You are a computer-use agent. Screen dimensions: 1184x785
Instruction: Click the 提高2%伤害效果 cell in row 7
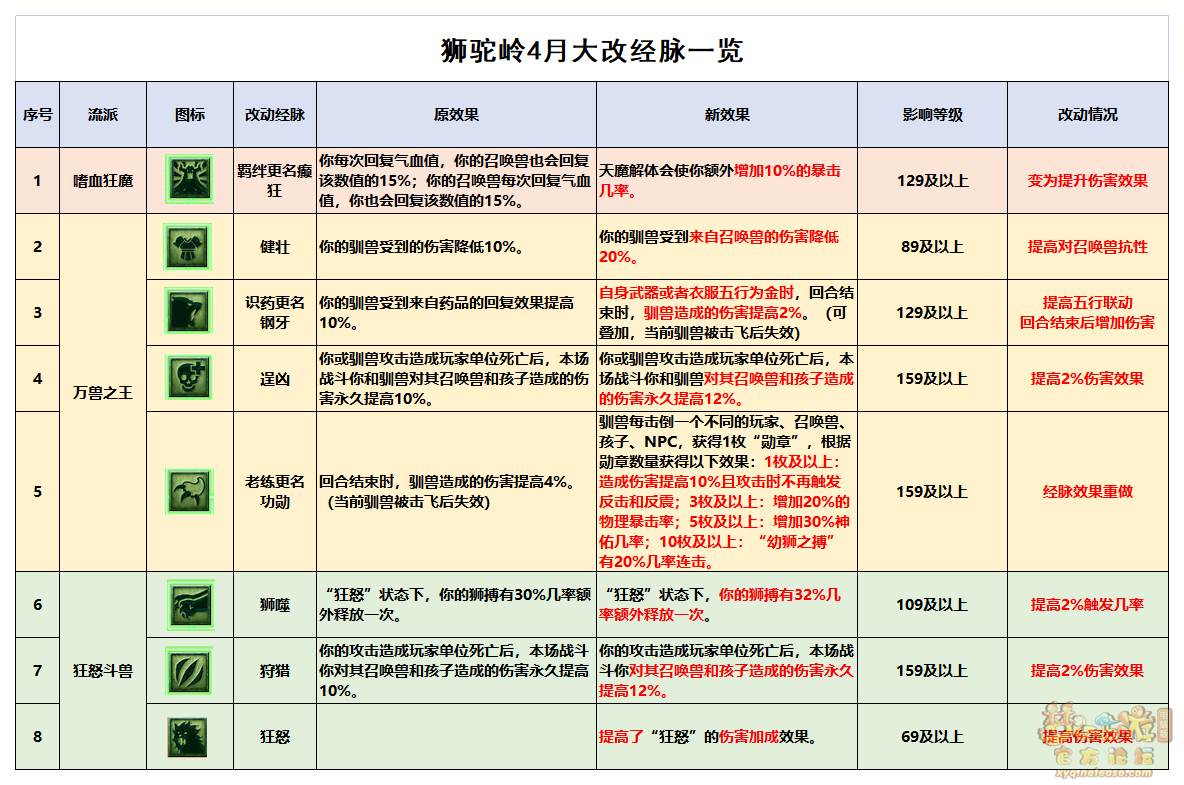click(x=1087, y=670)
